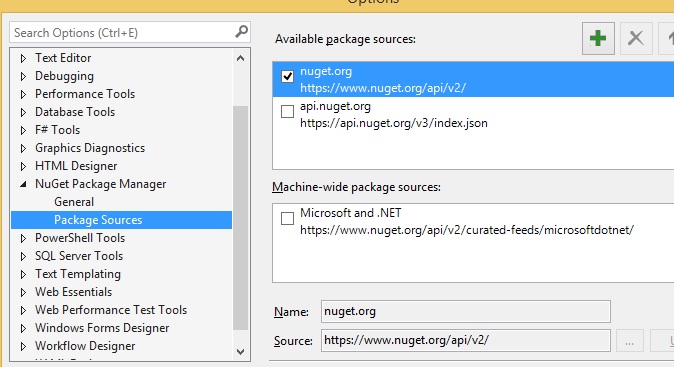Click the options tree scrollbar thumb

point(241,217)
